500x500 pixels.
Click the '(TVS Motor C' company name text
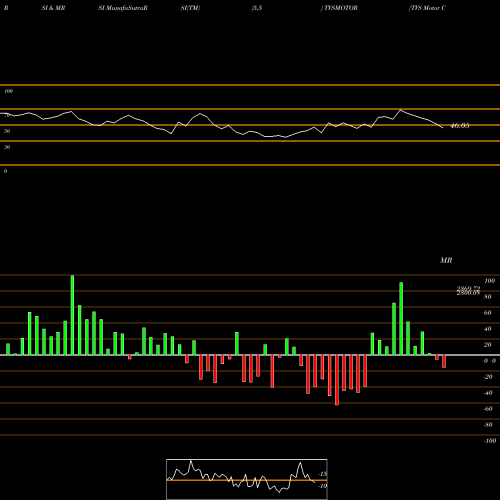[x=427, y=8]
